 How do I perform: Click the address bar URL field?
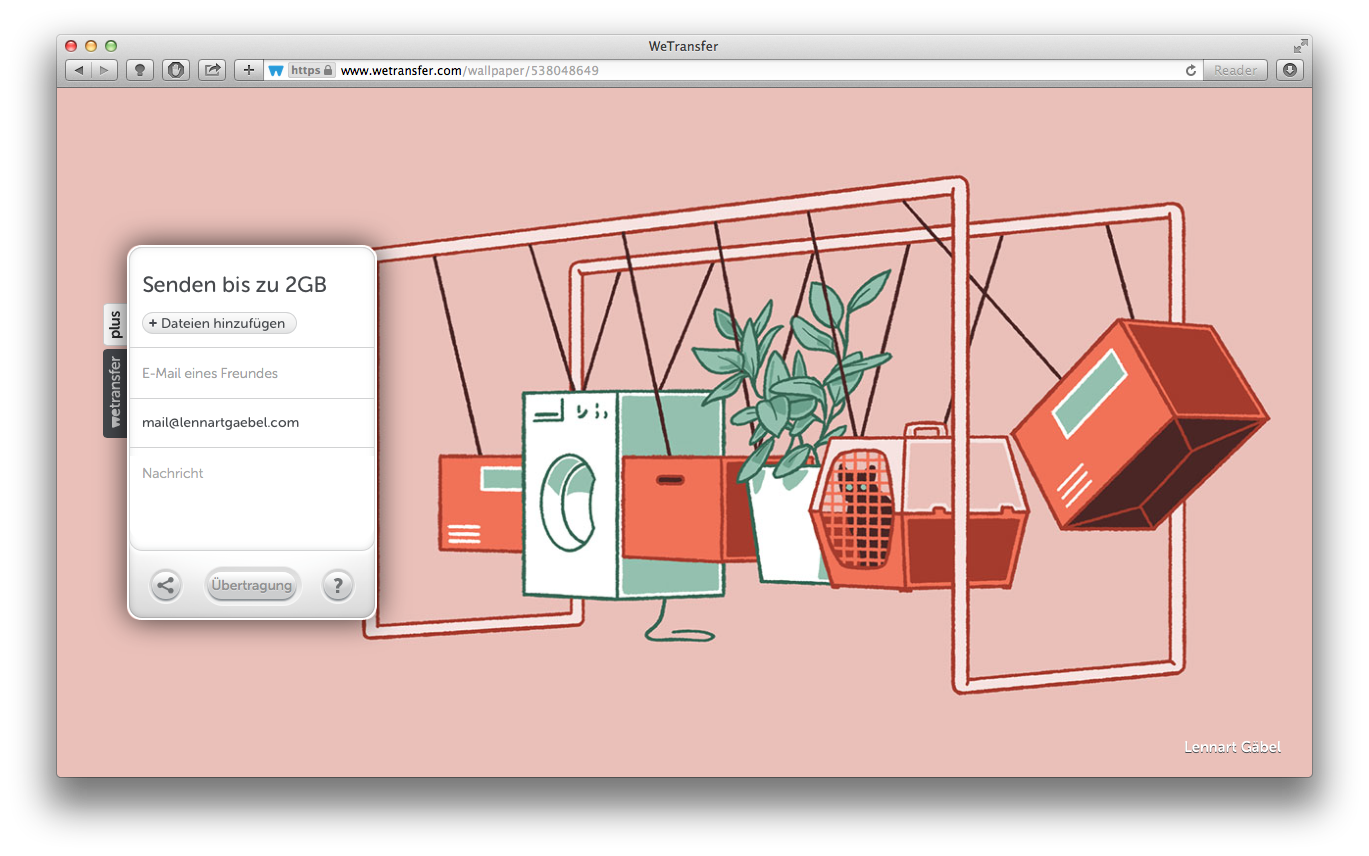click(734, 71)
